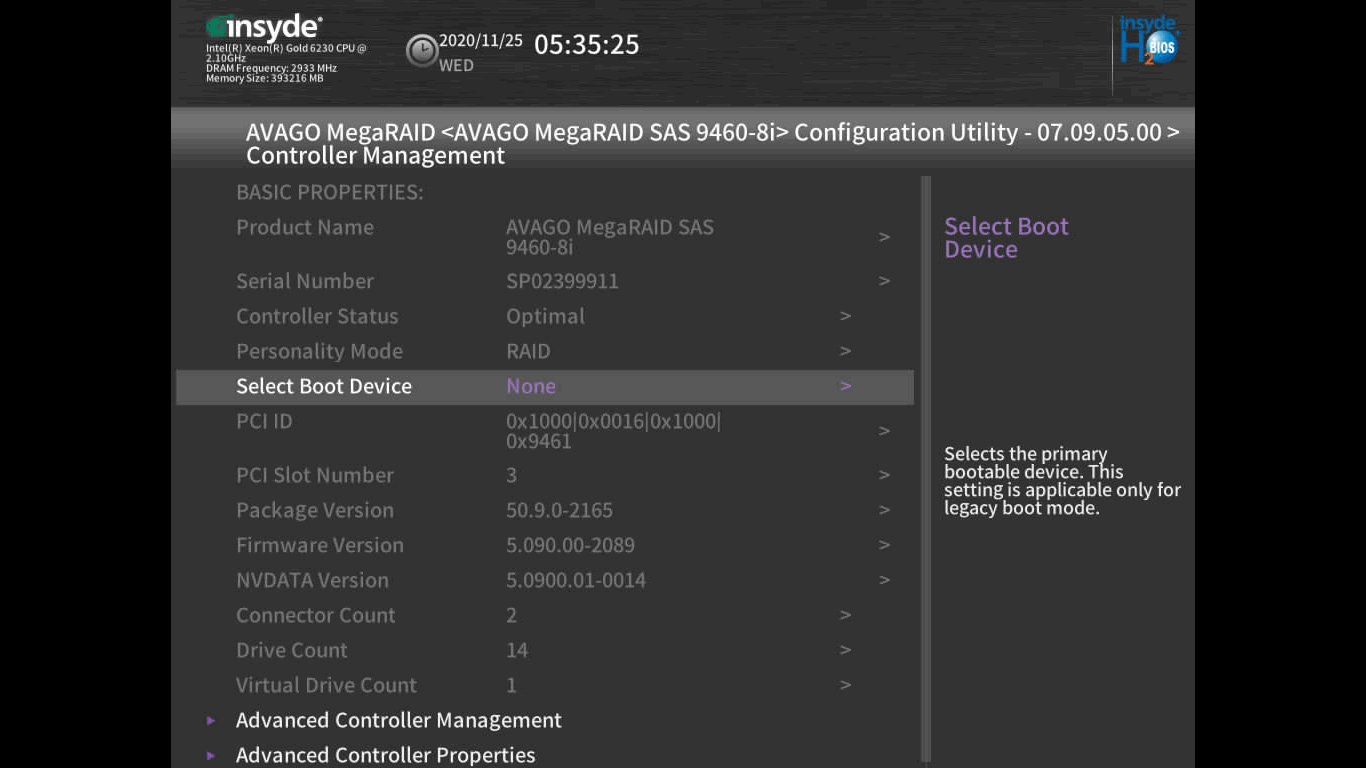Click the Virtual Drive Count row
The width and height of the screenshot is (1366, 768).
point(326,685)
